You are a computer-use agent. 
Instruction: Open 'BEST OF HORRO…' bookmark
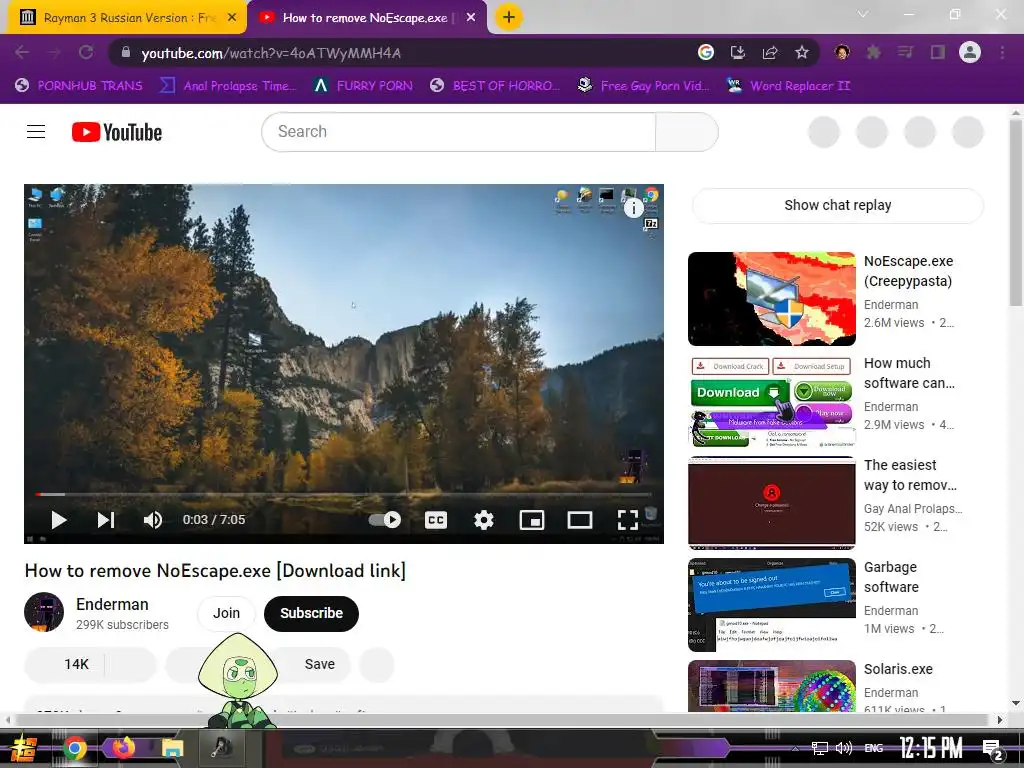coord(495,86)
